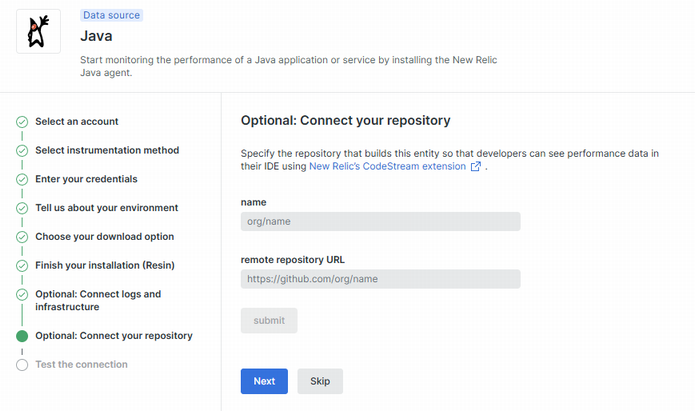The image size is (695, 411).
Task: Click the checkmark next to Tell us about your environment
Action: (22, 208)
